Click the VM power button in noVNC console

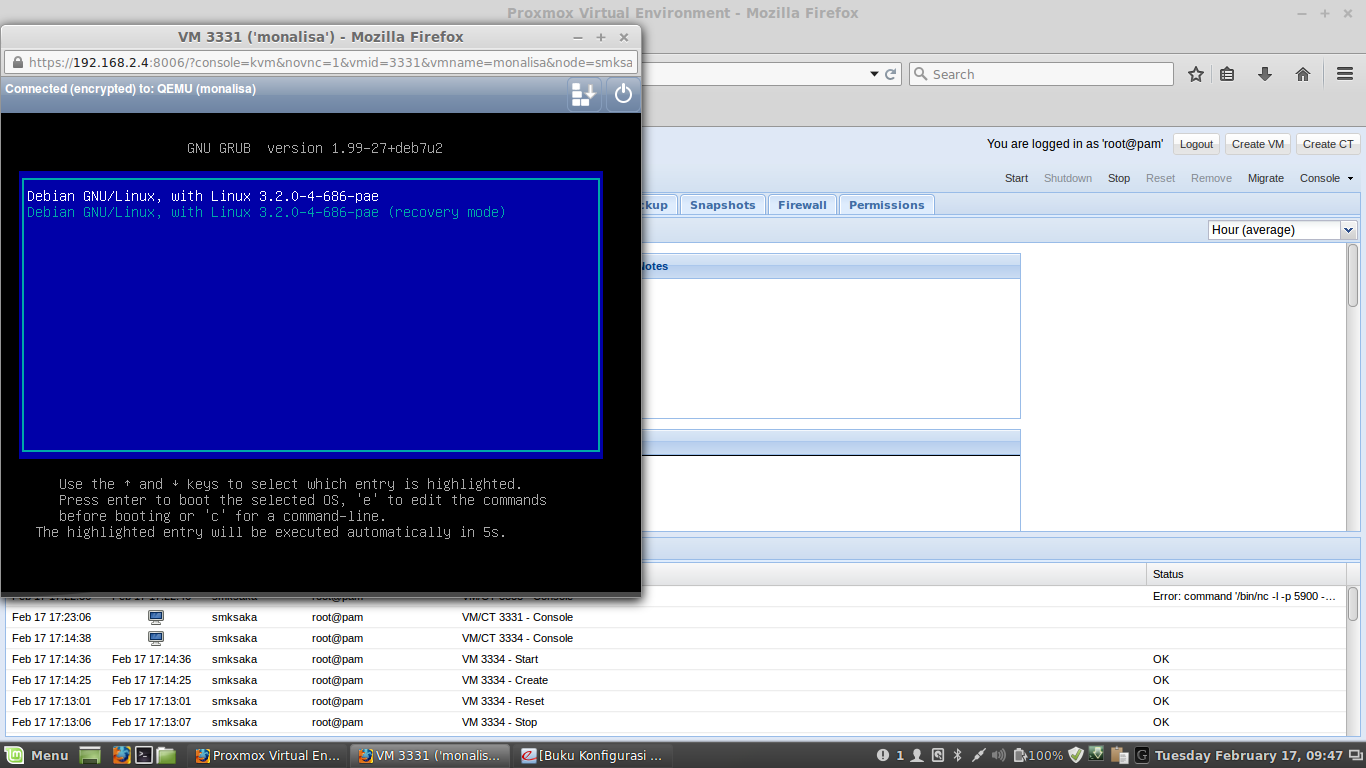coord(623,94)
